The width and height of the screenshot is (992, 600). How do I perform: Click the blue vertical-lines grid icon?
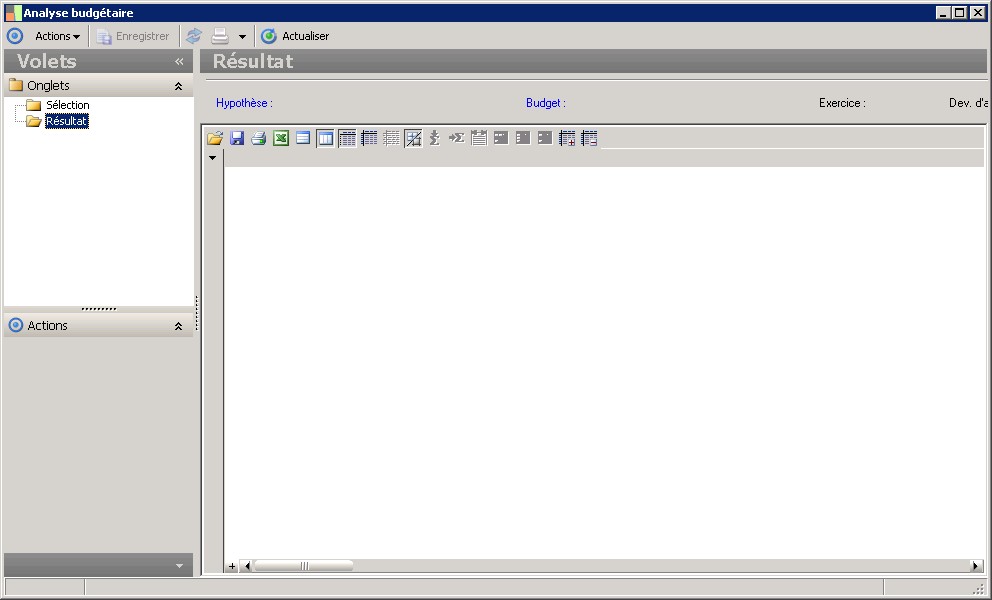(x=369, y=138)
